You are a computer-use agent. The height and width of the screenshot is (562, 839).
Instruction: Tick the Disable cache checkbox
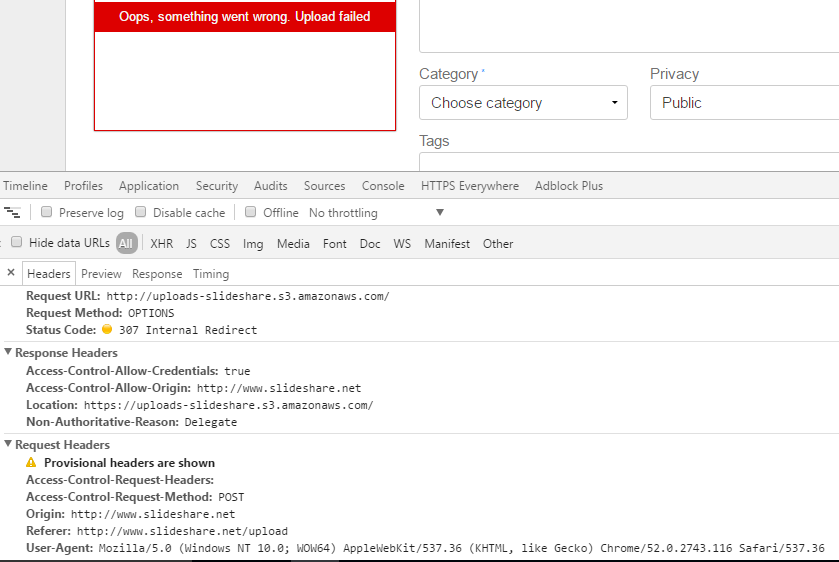point(141,212)
